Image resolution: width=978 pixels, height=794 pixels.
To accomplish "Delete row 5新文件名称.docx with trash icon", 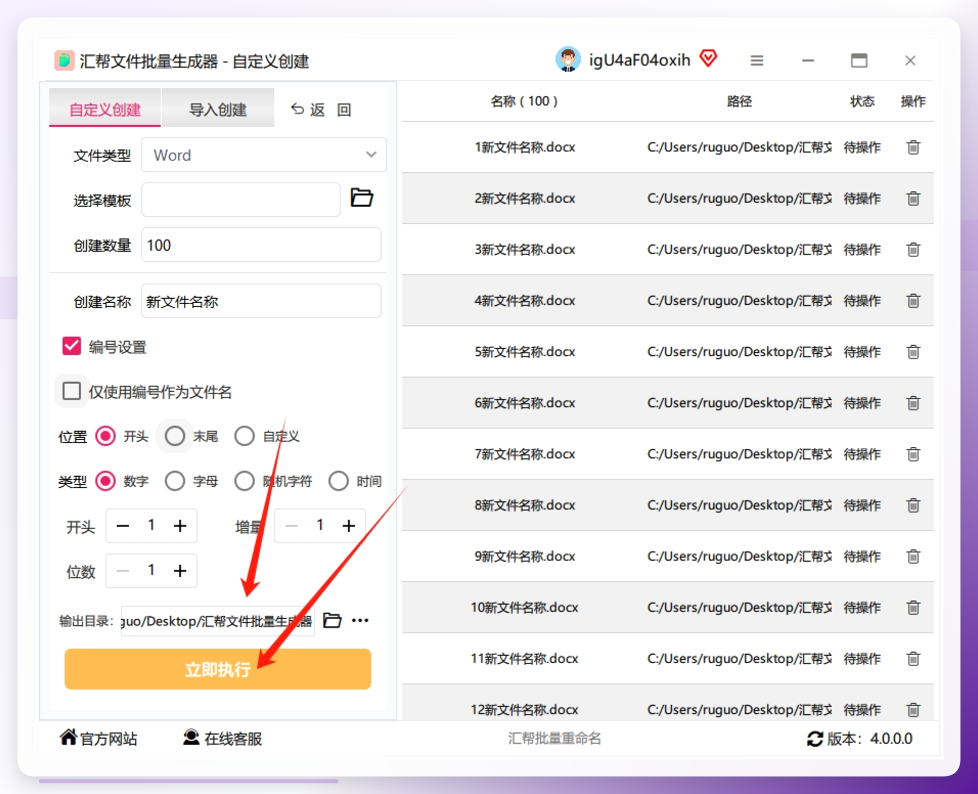I will 913,352.
